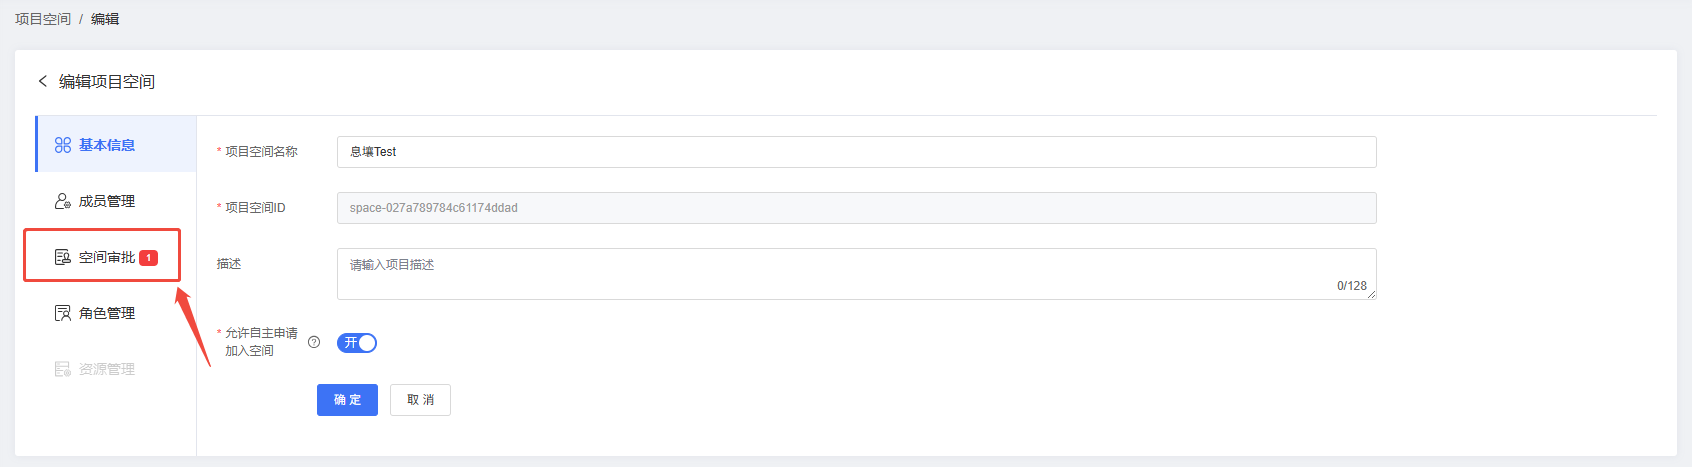Select the 角色管理 sidebar tab

[116, 313]
